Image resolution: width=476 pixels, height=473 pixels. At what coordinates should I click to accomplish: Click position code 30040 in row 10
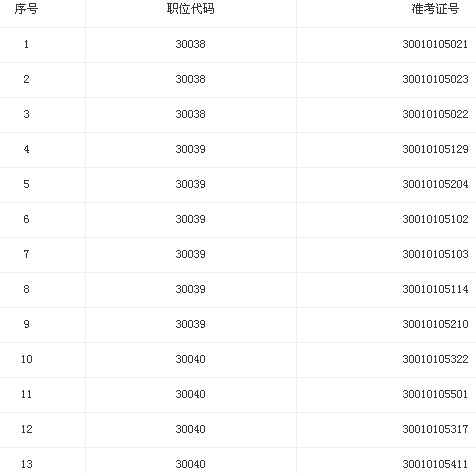point(191,359)
